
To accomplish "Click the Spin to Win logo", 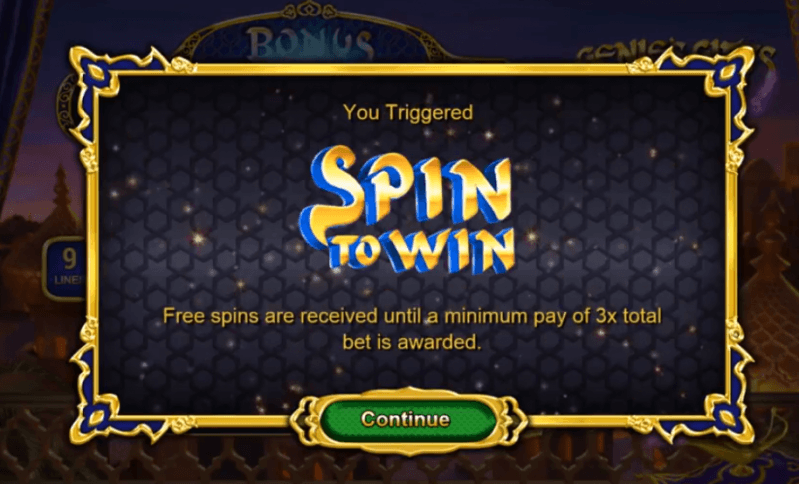I will [407, 208].
